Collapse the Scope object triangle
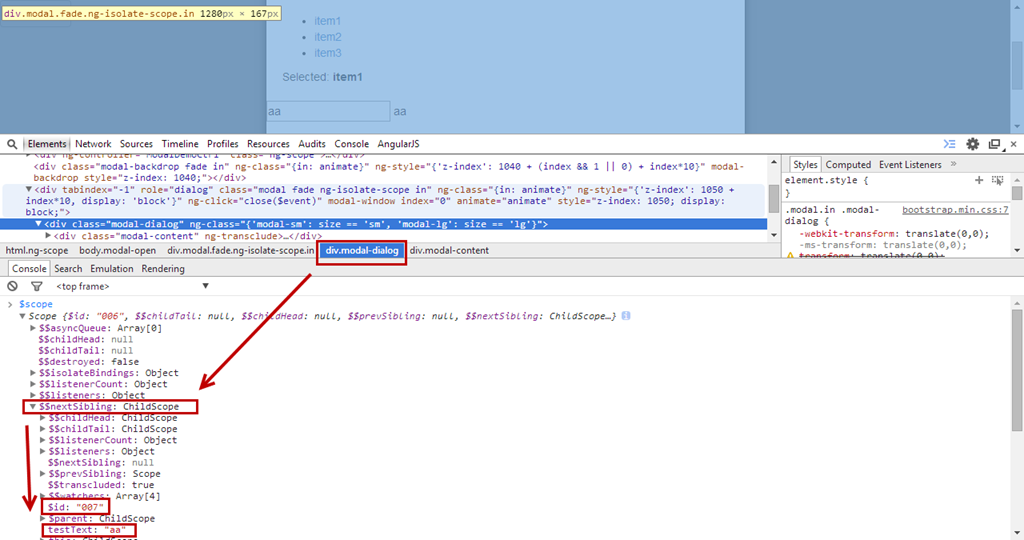This screenshot has height=540, width=1024. pyautogui.click(x=22, y=316)
